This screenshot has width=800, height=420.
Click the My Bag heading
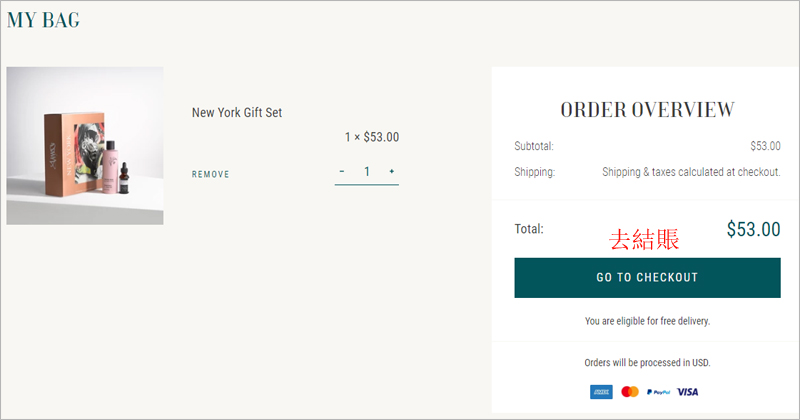click(43, 20)
